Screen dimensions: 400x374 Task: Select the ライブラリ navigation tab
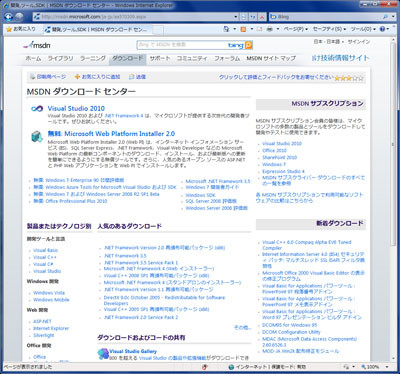60,59
